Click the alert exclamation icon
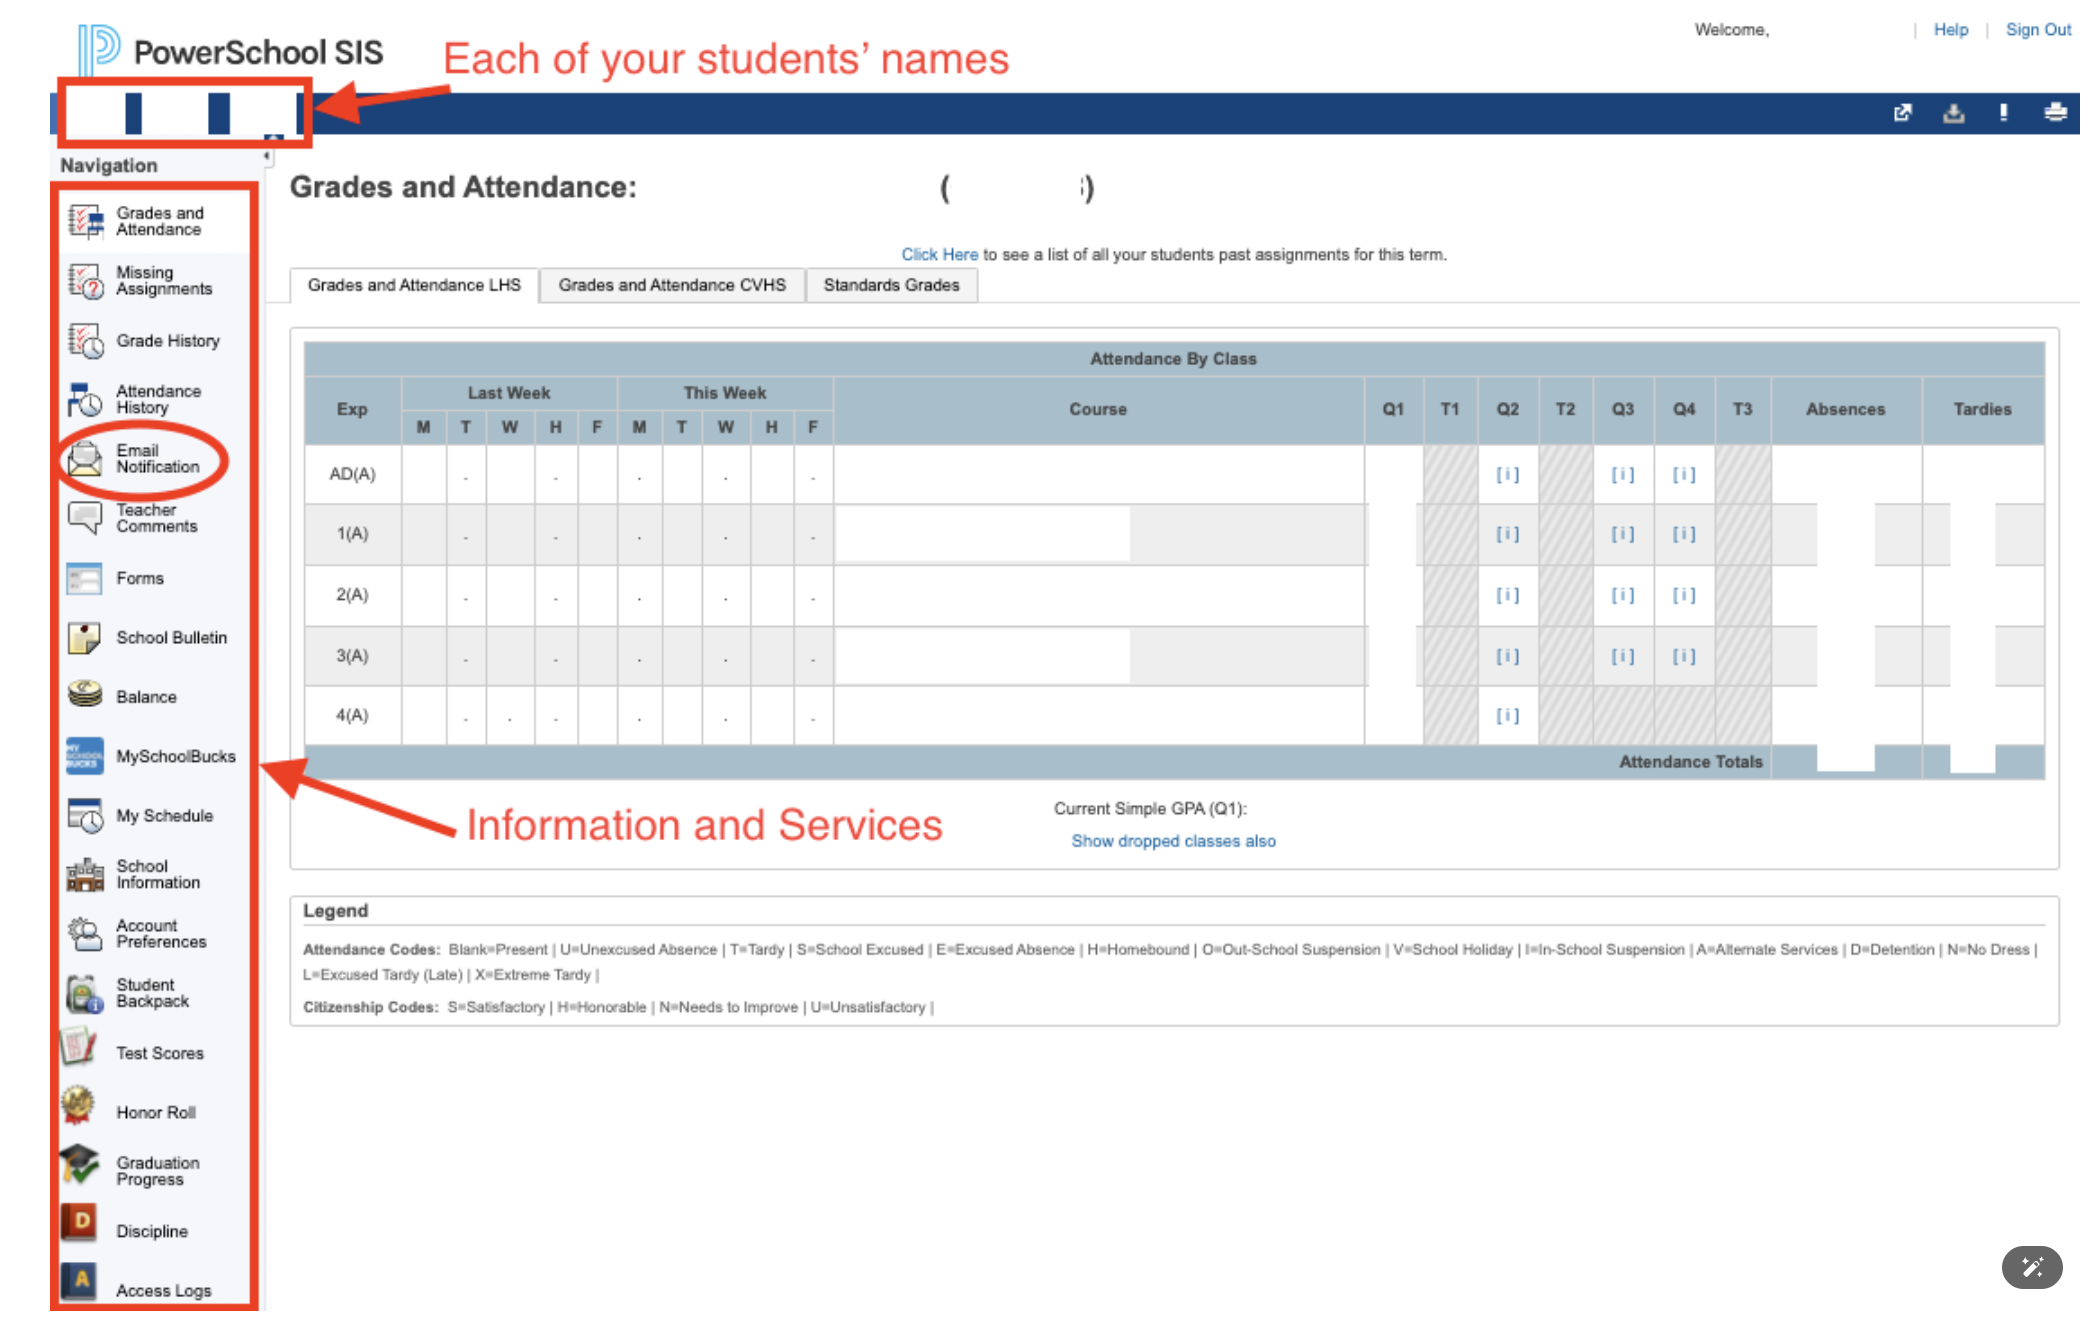This screenshot has height=1324, width=2088. (2003, 113)
